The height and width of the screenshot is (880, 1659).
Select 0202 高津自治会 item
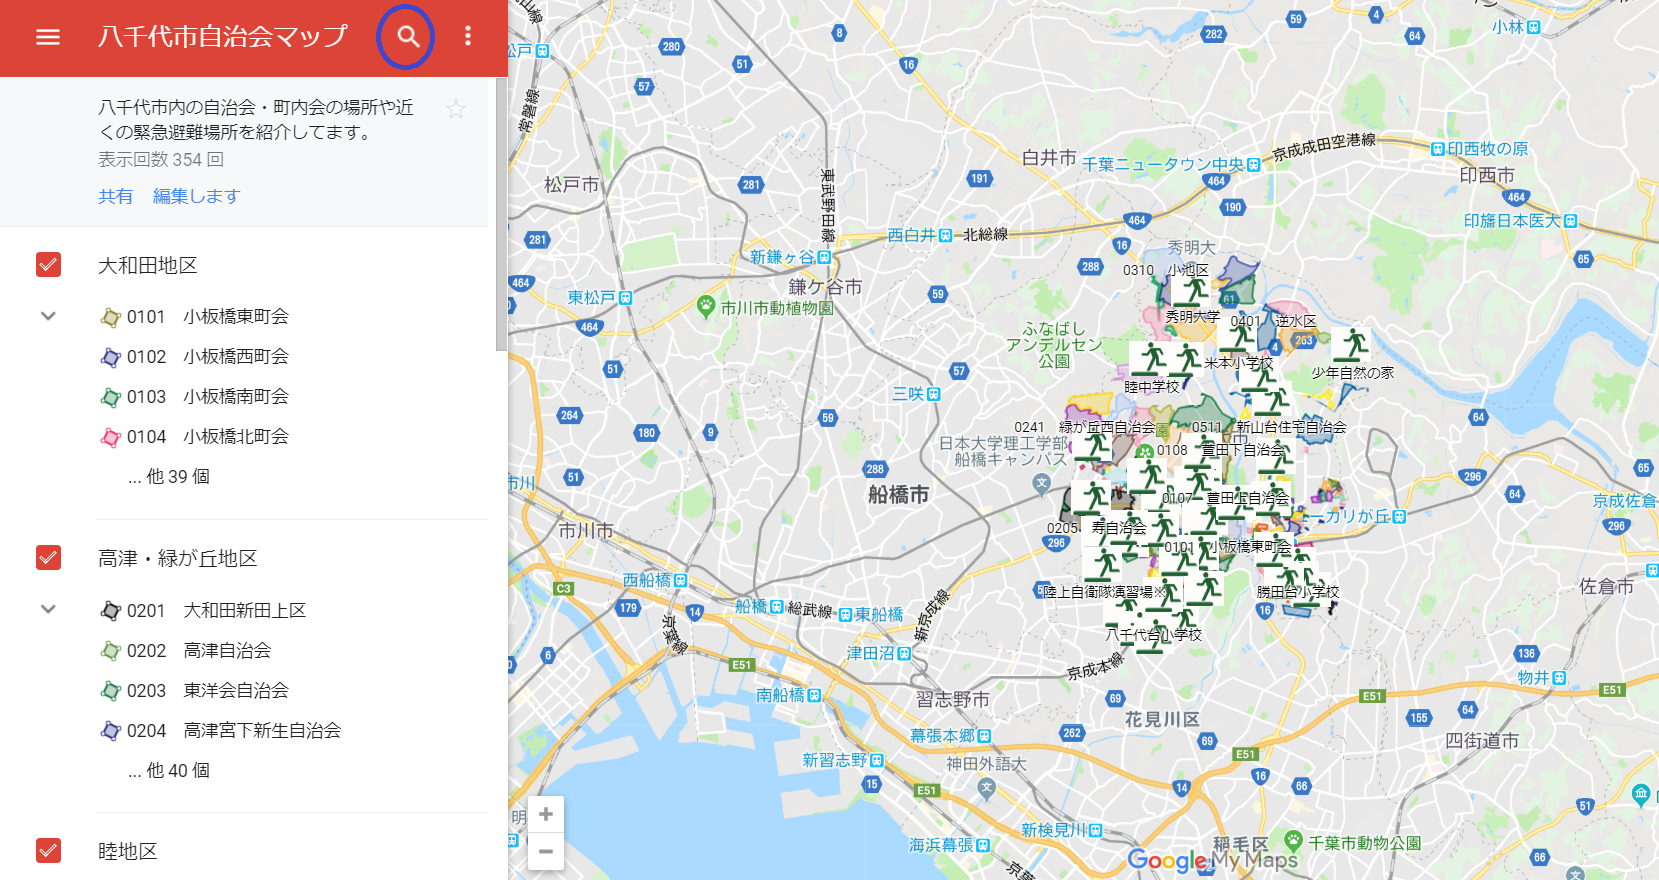(x=186, y=651)
